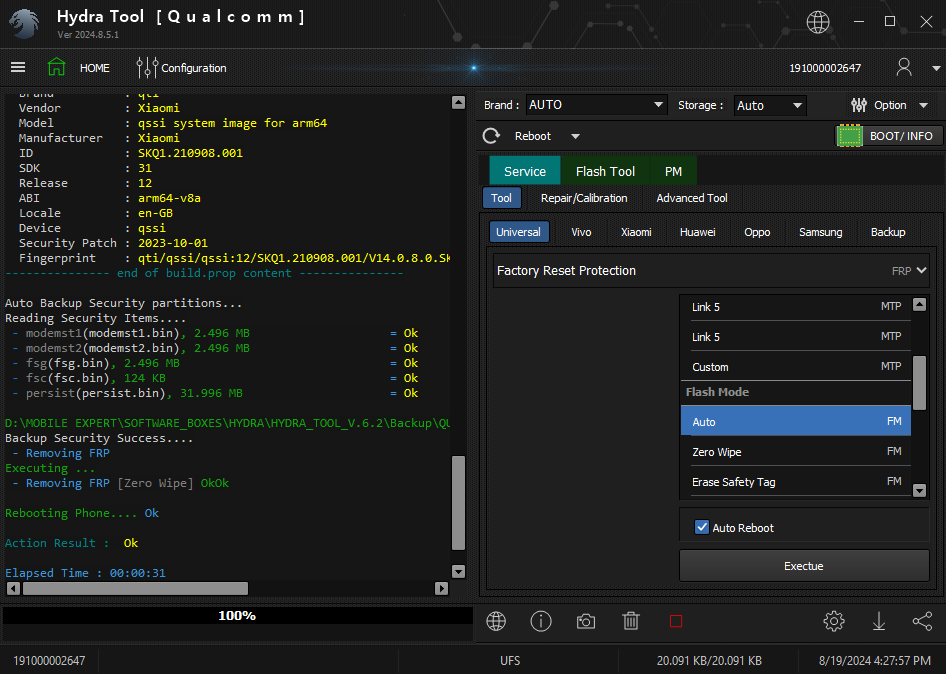Click the user account profile icon
Viewport: 946px width, 674px height.
click(x=904, y=67)
